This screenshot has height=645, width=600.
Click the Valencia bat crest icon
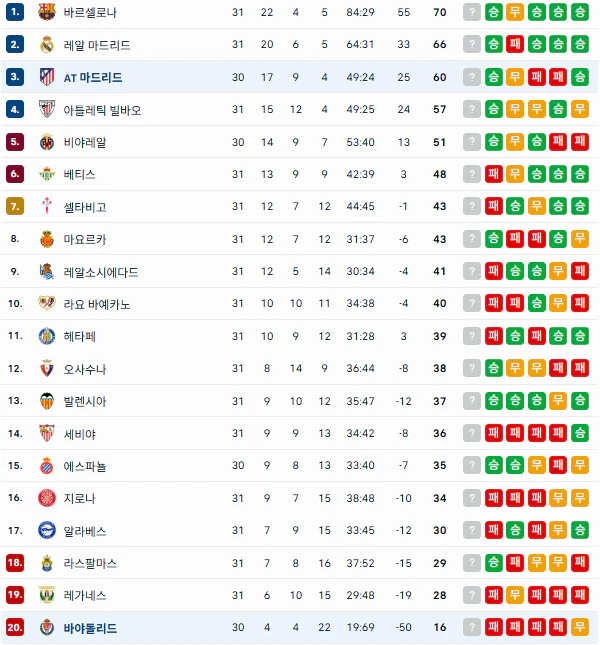tap(46, 401)
